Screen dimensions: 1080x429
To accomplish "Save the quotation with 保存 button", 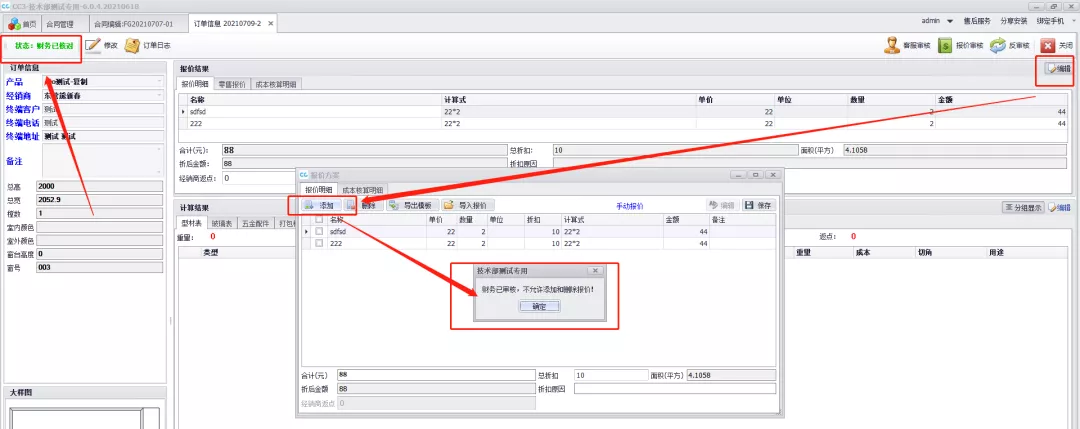I will pyautogui.click(x=757, y=205).
